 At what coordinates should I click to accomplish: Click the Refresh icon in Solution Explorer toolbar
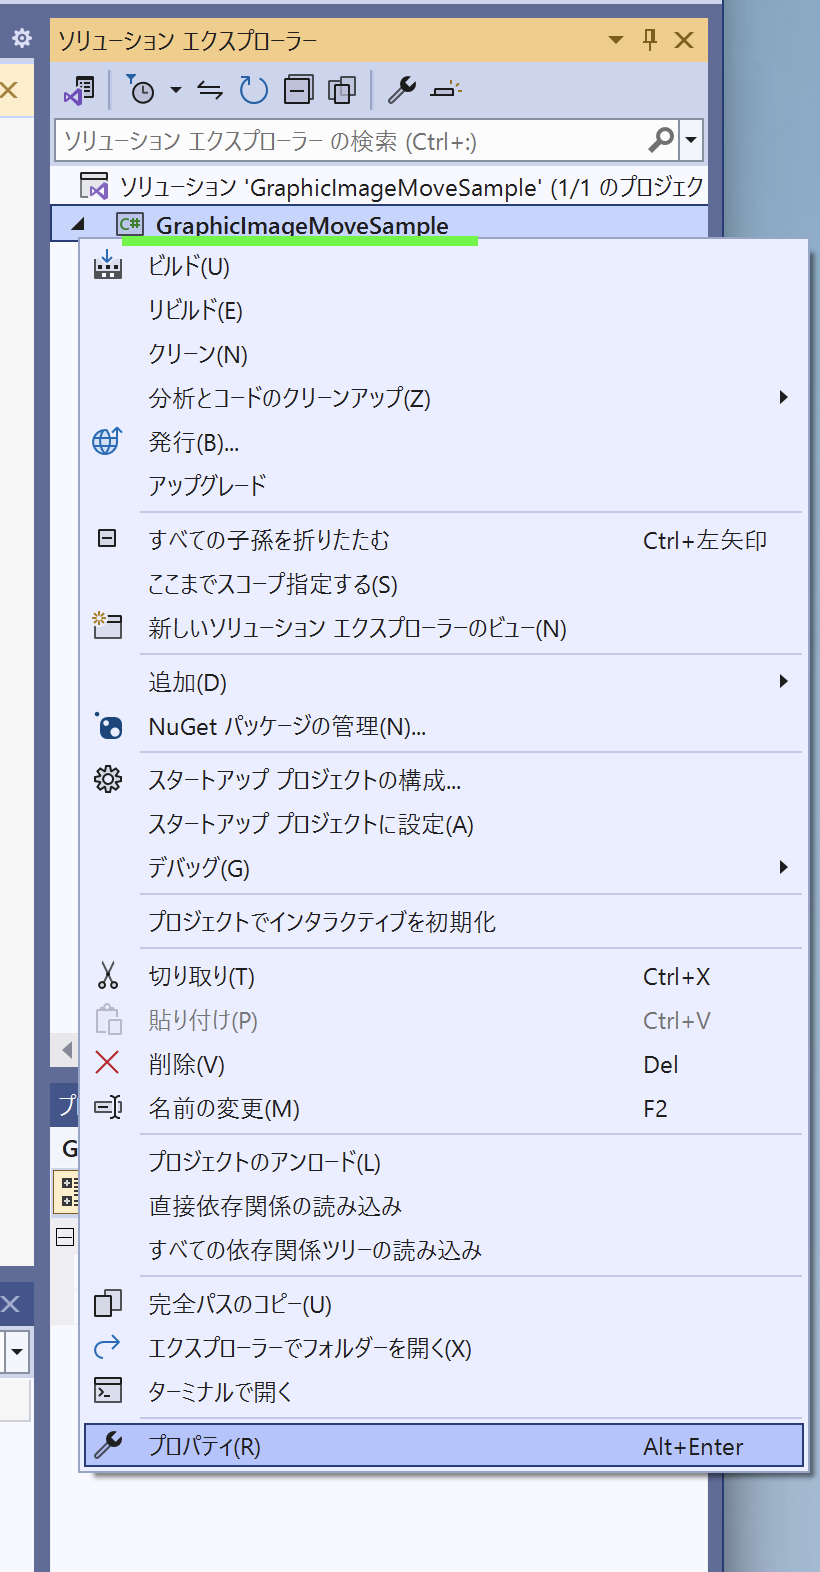click(252, 90)
